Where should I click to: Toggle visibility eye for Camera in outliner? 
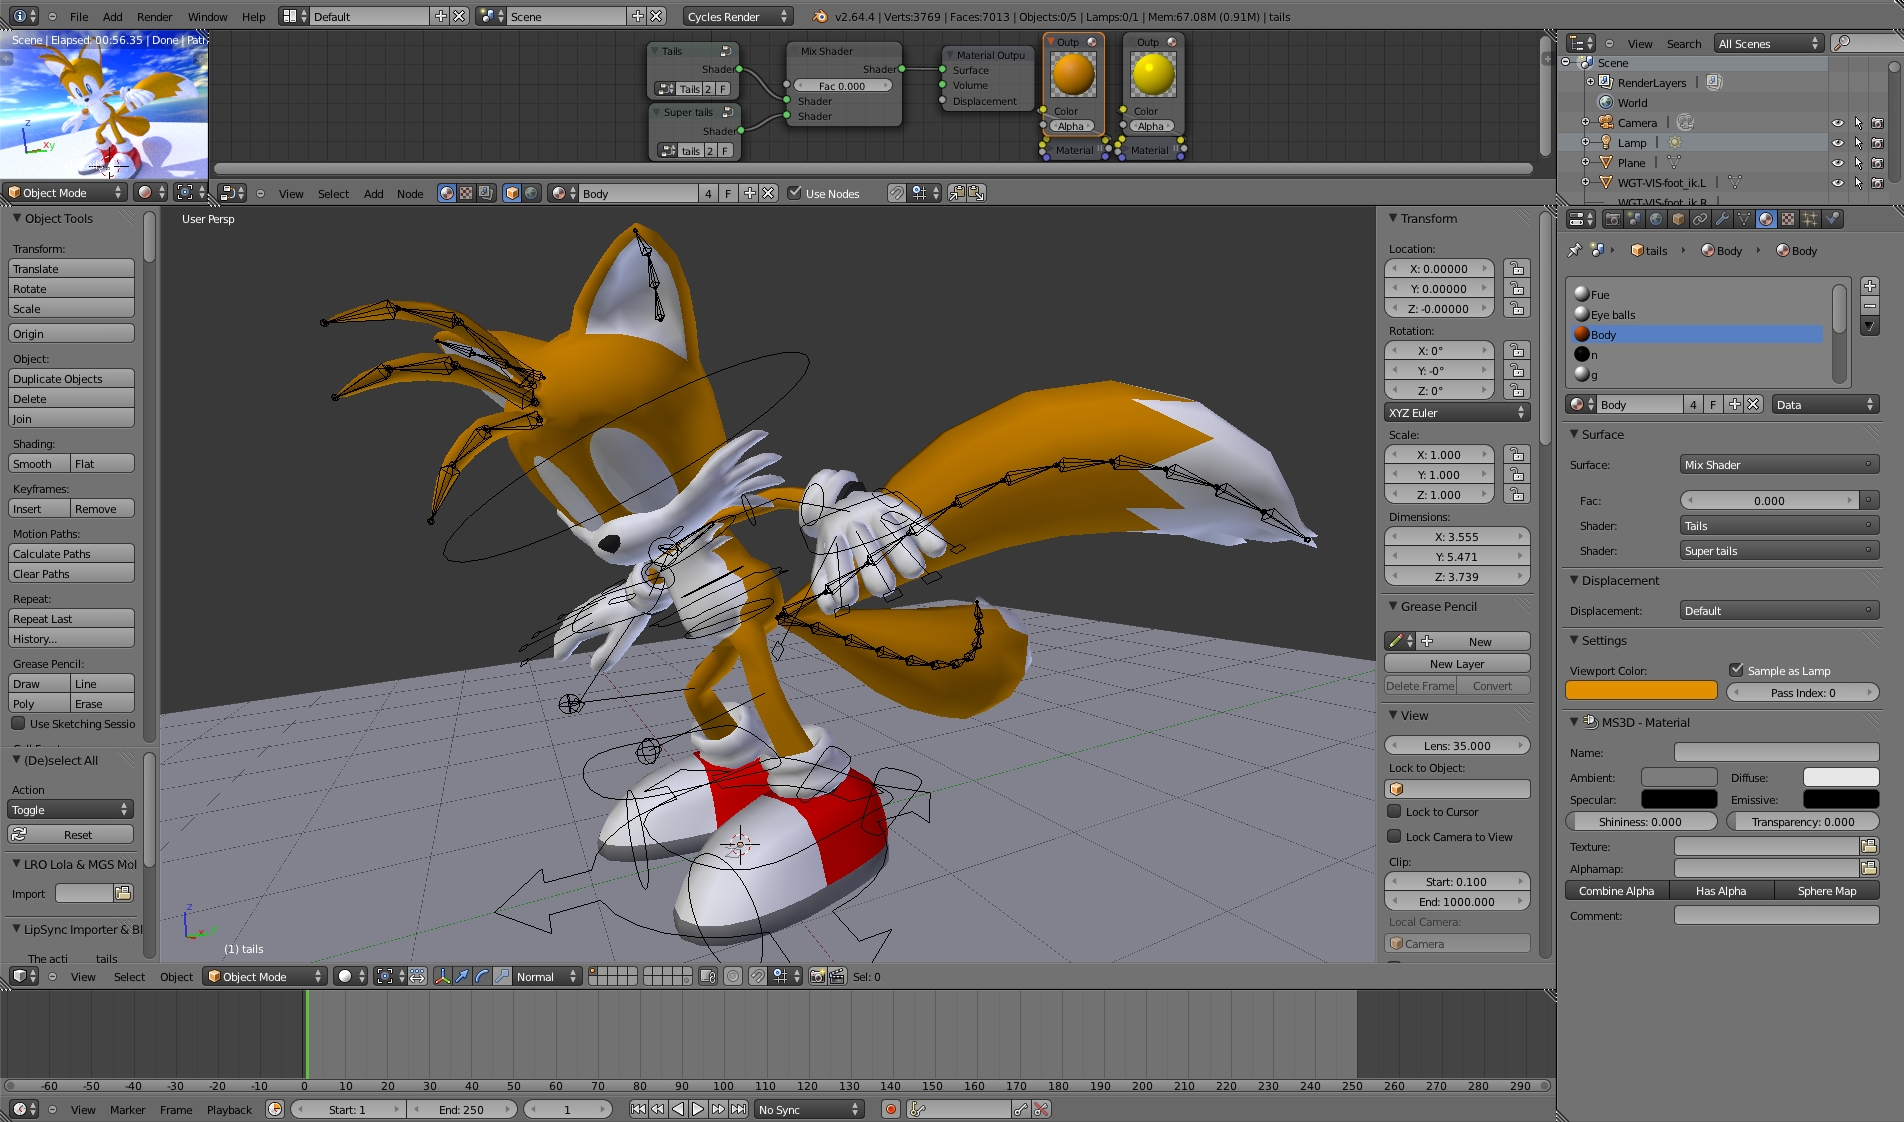(x=1837, y=123)
